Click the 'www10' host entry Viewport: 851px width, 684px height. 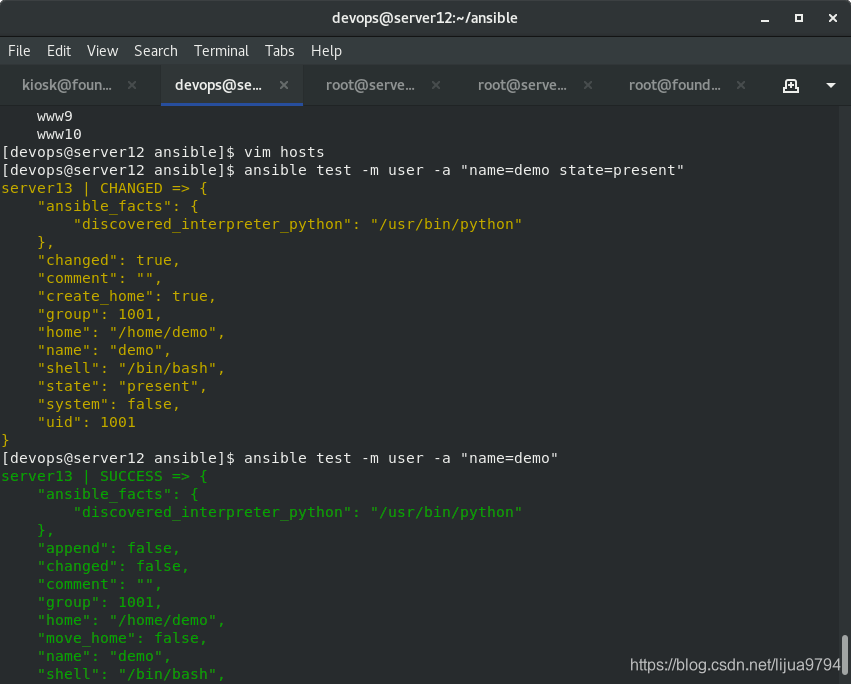coord(59,134)
